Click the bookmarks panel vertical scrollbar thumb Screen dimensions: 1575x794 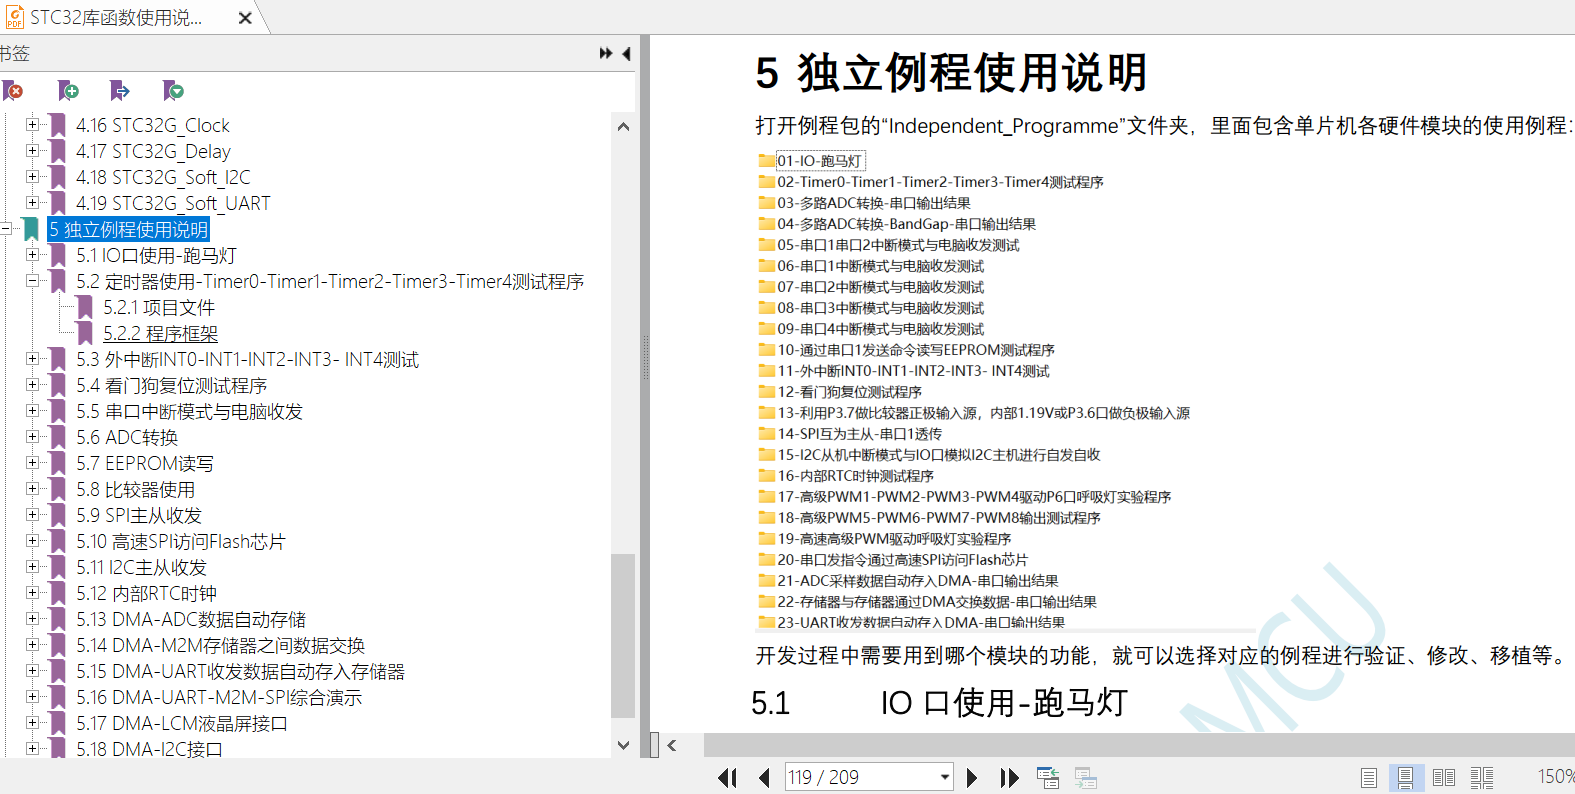pos(623,635)
